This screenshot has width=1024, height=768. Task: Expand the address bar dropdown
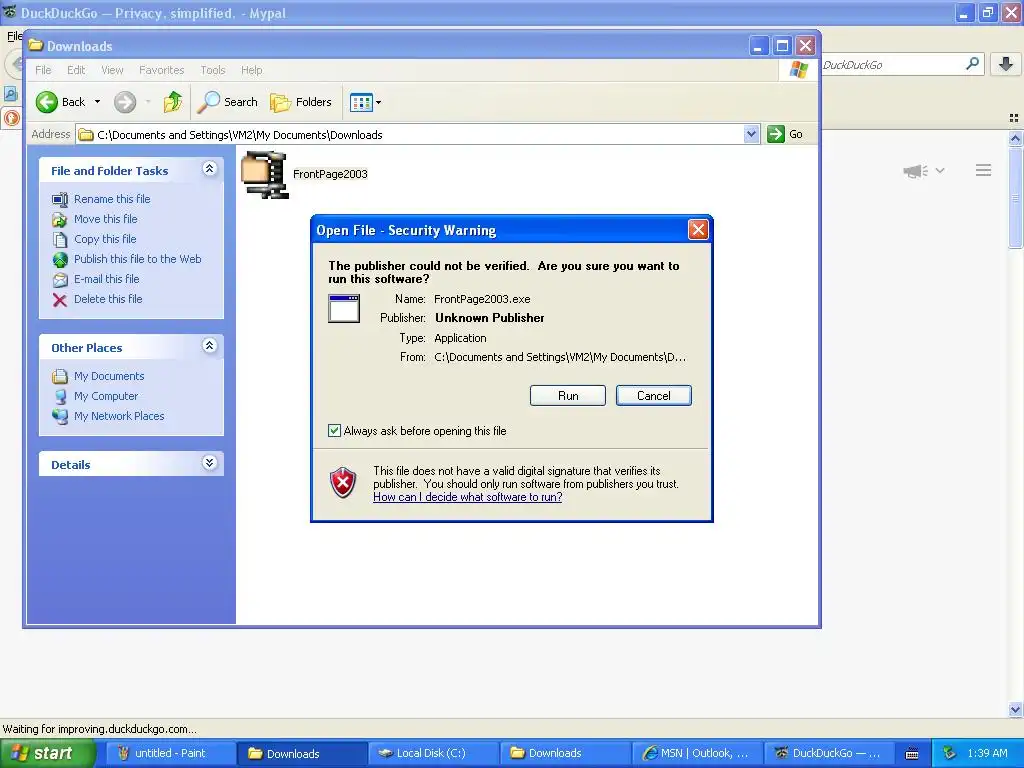[751, 134]
